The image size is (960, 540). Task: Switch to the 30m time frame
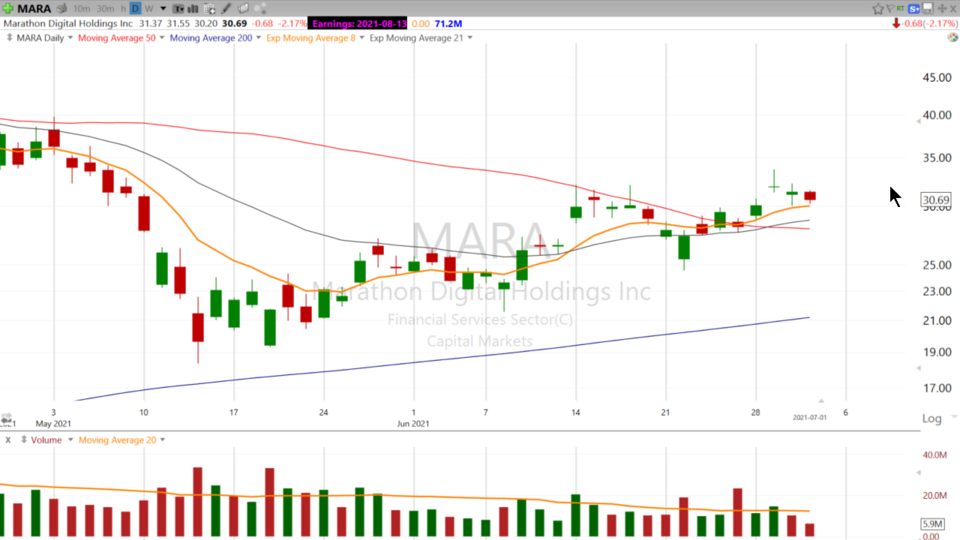pyautogui.click(x=105, y=9)
